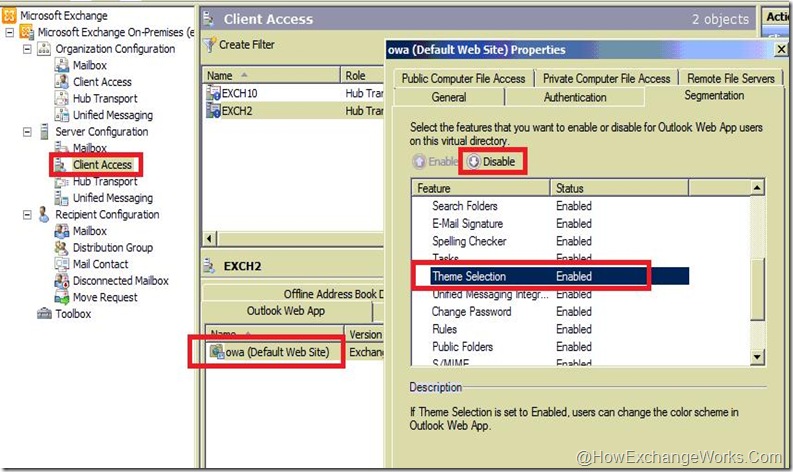Sort virtual directories by Version column
The width and height of the screenshot is (793, 472).
click(x=365, y=334)
